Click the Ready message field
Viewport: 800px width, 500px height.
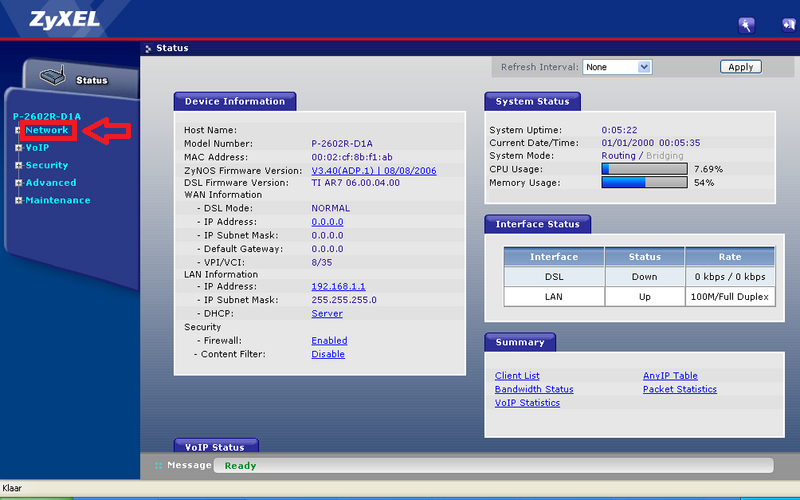493,465
